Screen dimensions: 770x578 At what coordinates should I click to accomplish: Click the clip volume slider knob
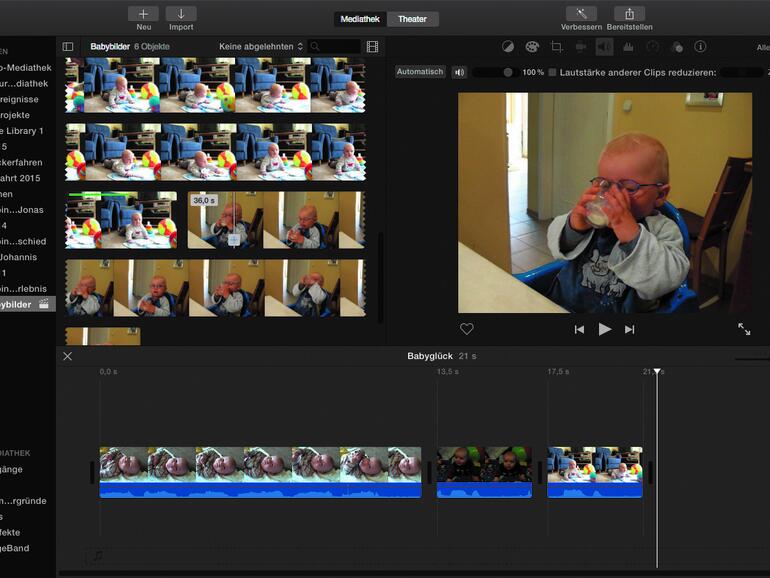point(508,72)
